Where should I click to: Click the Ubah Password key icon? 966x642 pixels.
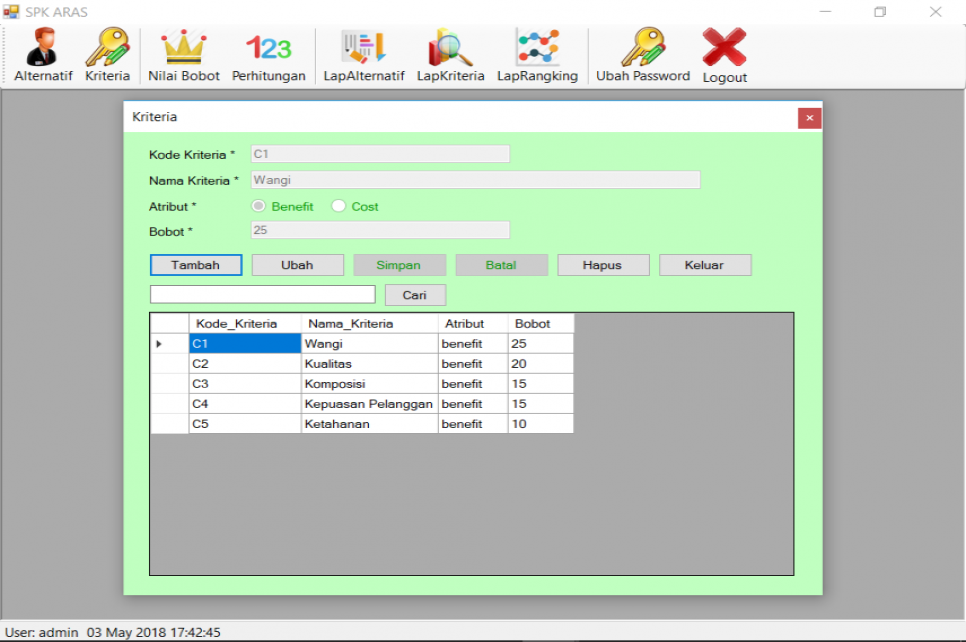(643, 48)
